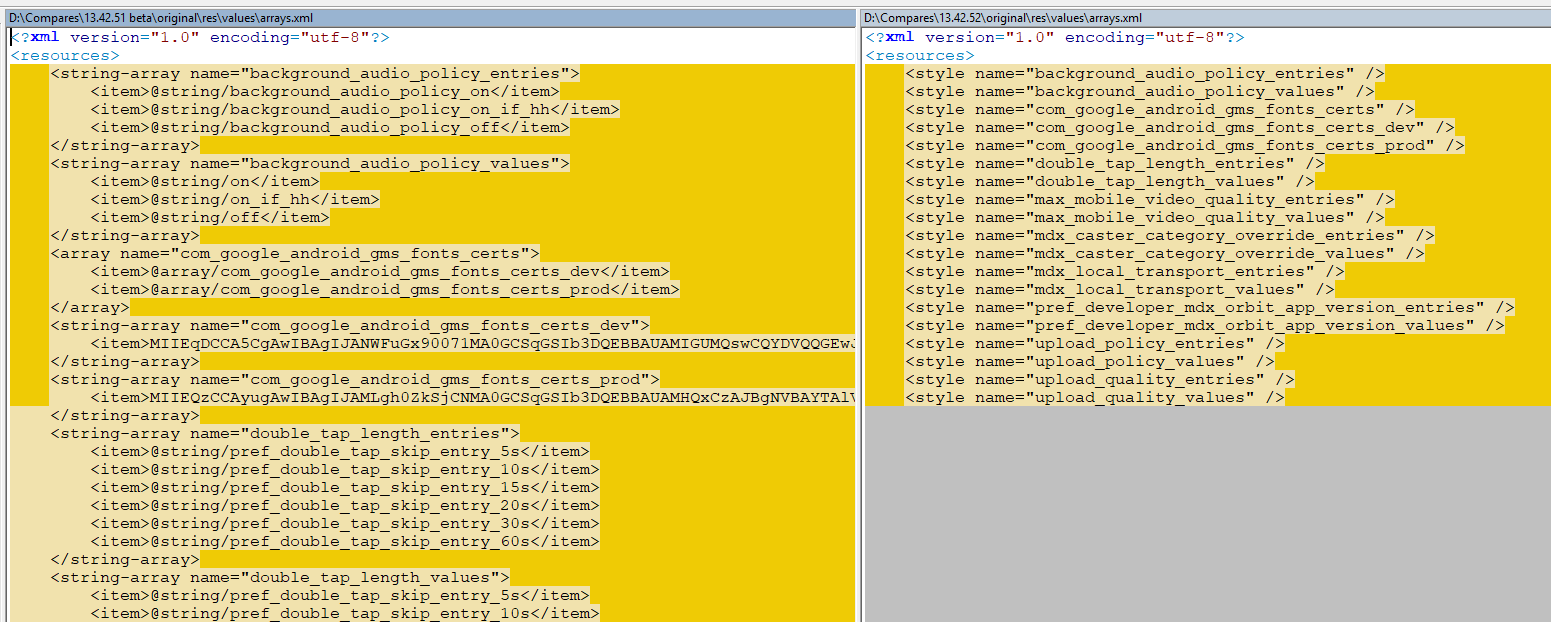Click style mdx_local_transport_entries line
The height and width of the screenshot is (622, 1551).
[1125, 271]
